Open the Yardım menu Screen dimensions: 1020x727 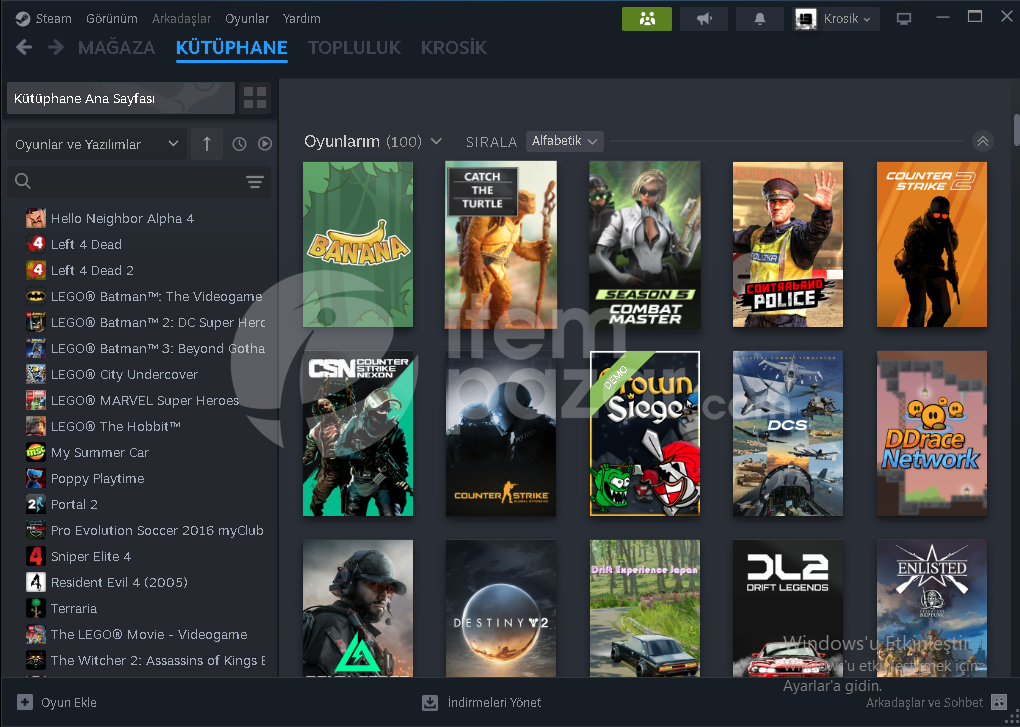click(x=302, y=19)
